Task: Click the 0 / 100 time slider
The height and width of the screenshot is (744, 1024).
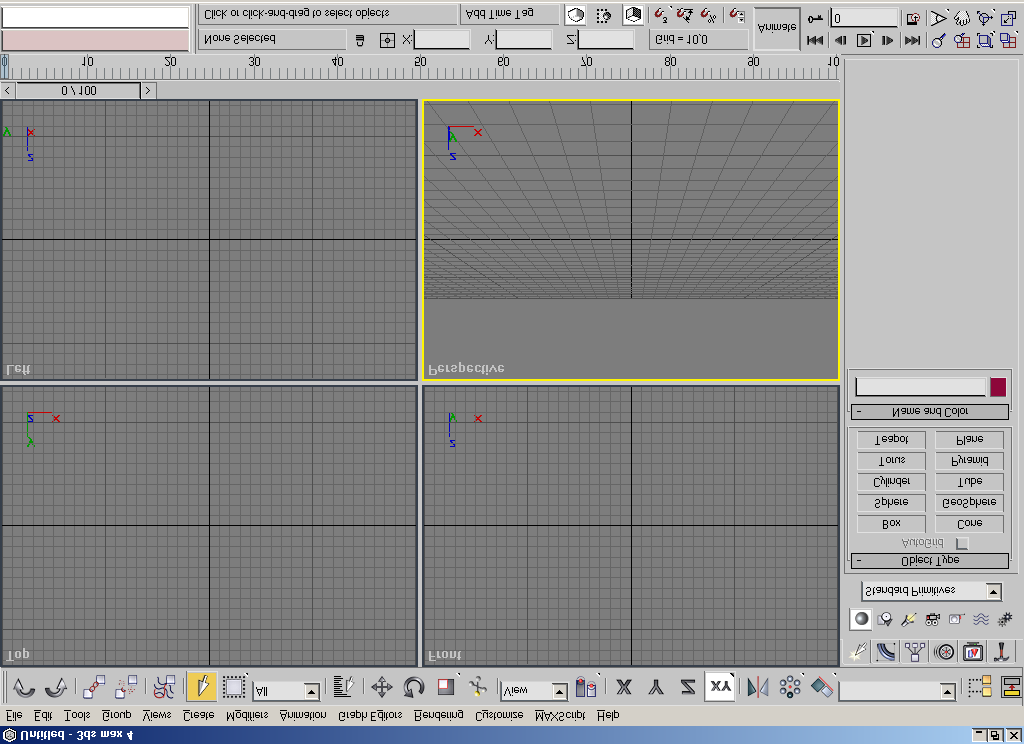Action: point(78,90)
